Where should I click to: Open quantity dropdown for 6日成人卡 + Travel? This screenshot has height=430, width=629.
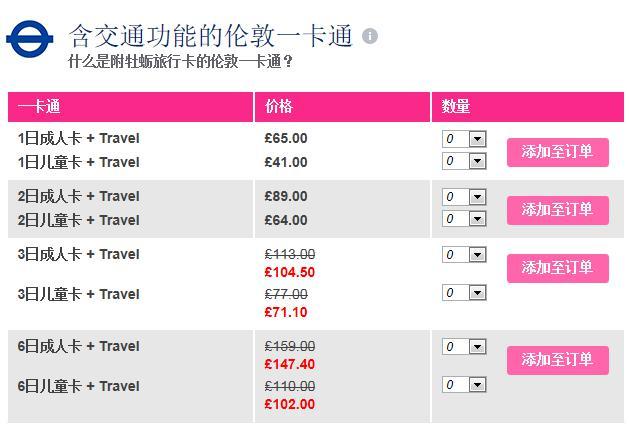(x=464, y=347)
